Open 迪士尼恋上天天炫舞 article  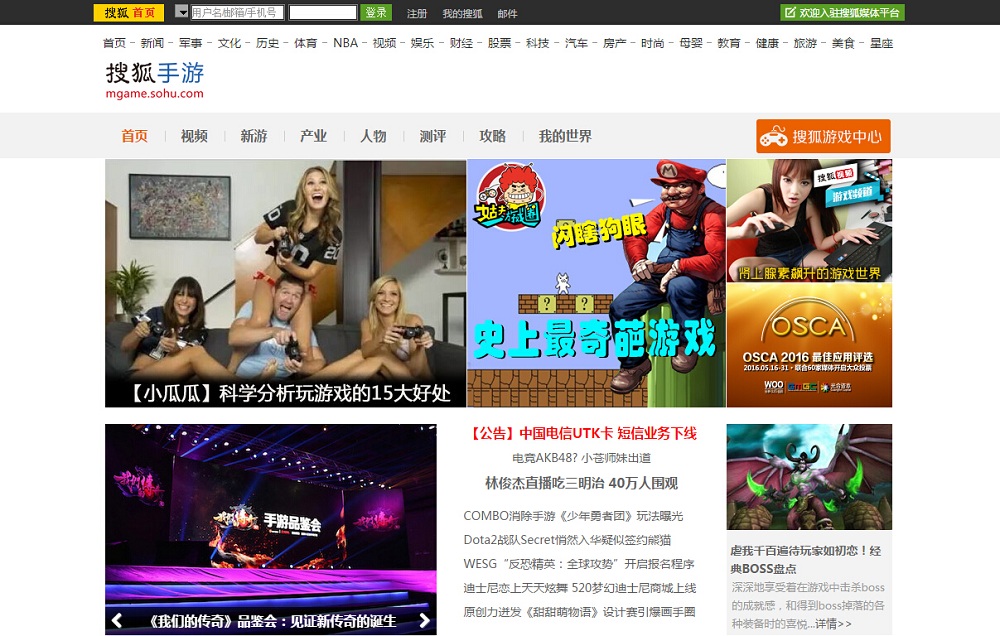tap(579, 588)
